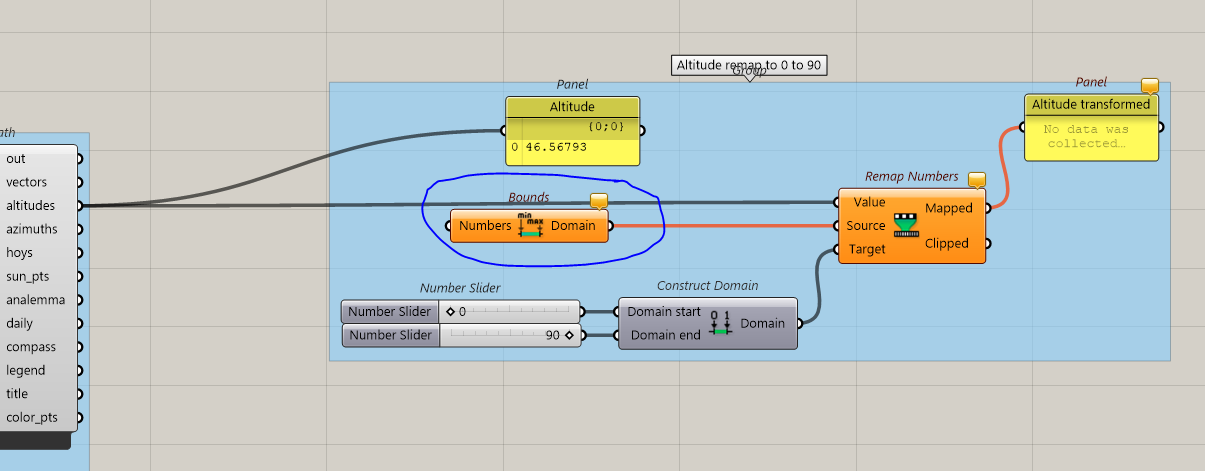Click the output grip of Altitude transformed panel
The width and height of the screenshot is (1205, 471).
pos(1162,127)
